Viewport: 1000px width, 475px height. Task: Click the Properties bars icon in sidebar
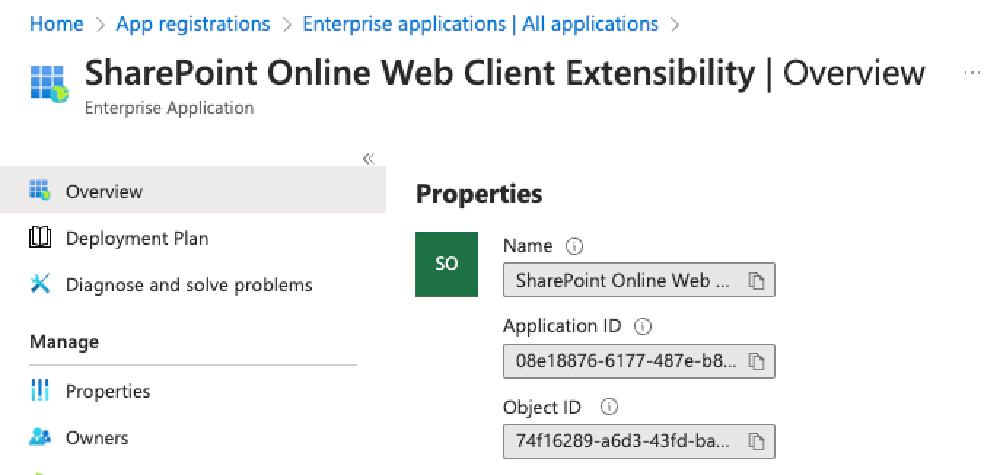click(x=40, y=390)
